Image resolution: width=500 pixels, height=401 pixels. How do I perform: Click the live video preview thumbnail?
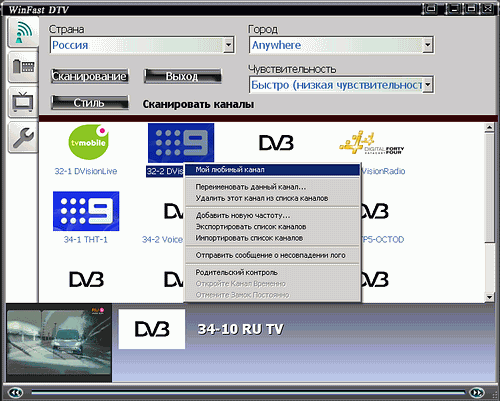[x=59, y=342]
